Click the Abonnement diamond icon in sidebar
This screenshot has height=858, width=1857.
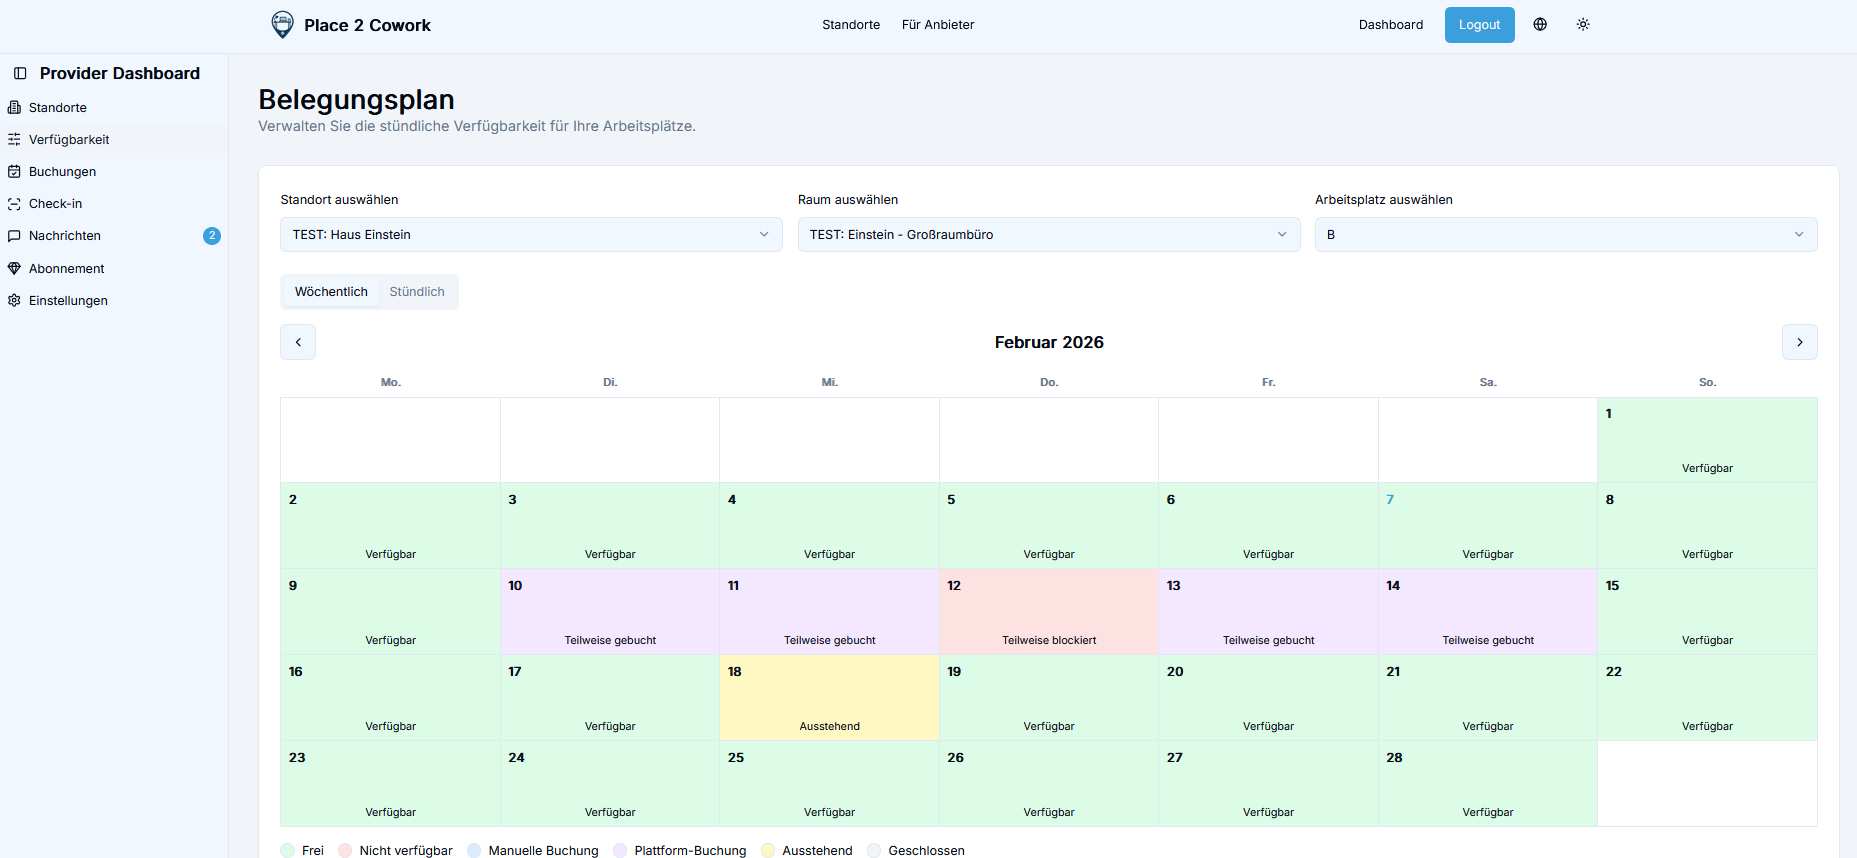(14, 269)
